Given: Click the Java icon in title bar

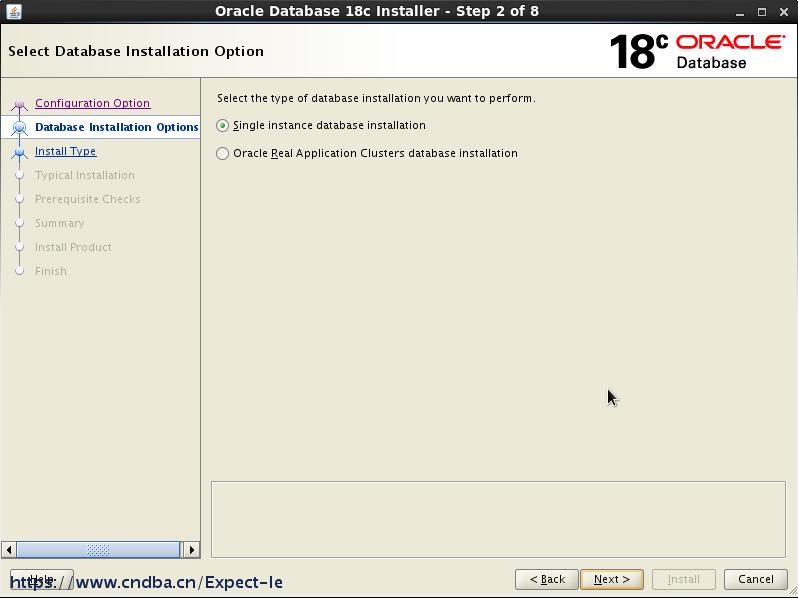Looking at the screenshot, I should click(14, 11).
